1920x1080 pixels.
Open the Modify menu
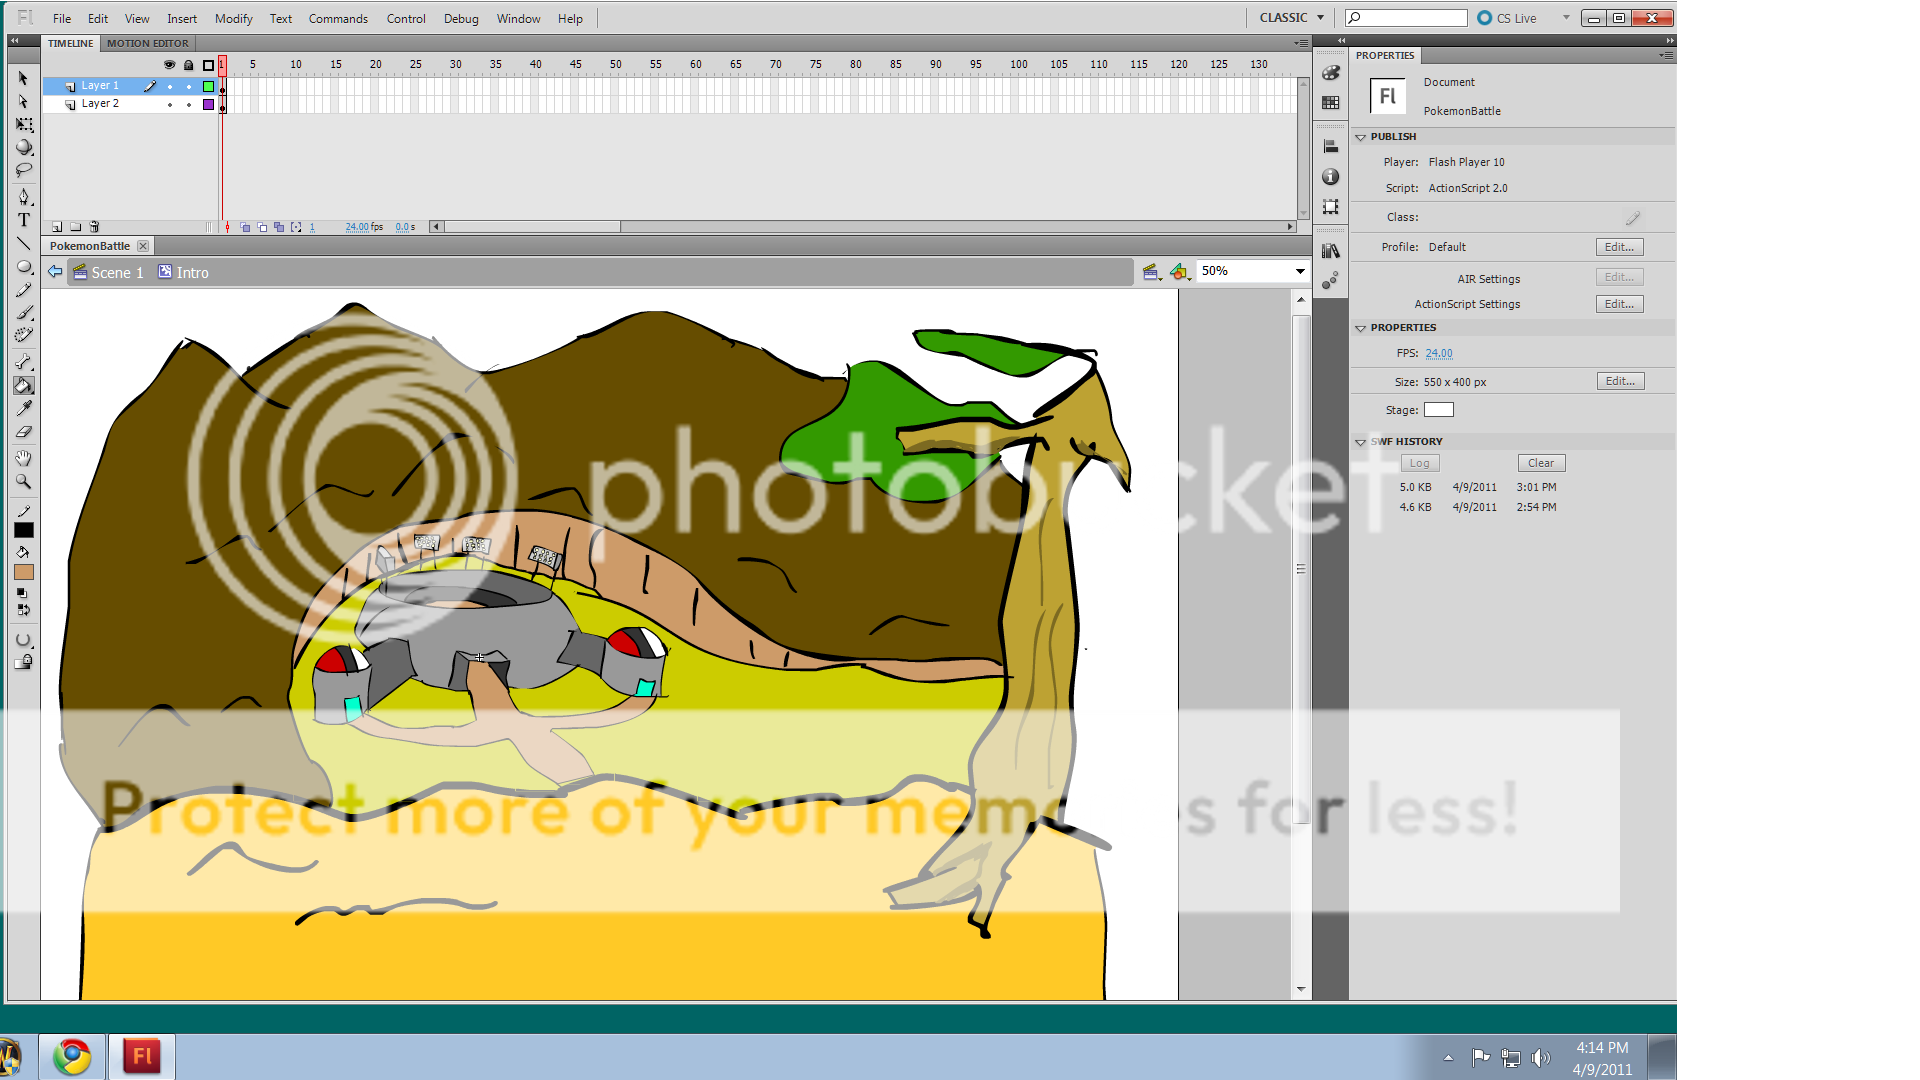[x=233, y=18]
